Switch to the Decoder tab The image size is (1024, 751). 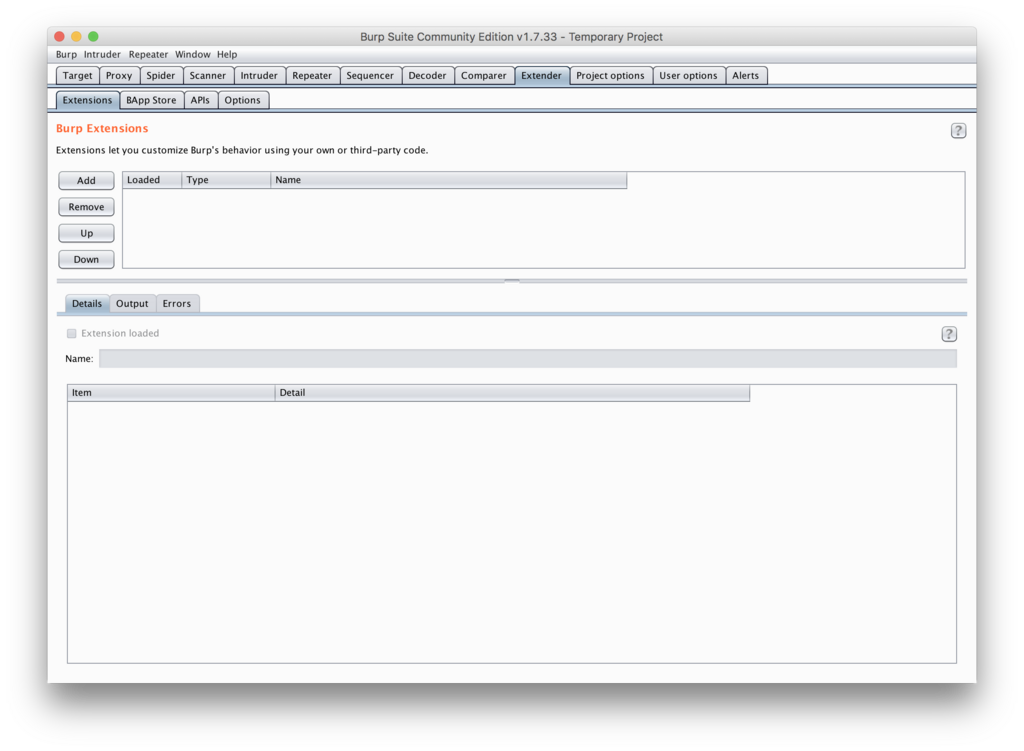click(427, 76)
